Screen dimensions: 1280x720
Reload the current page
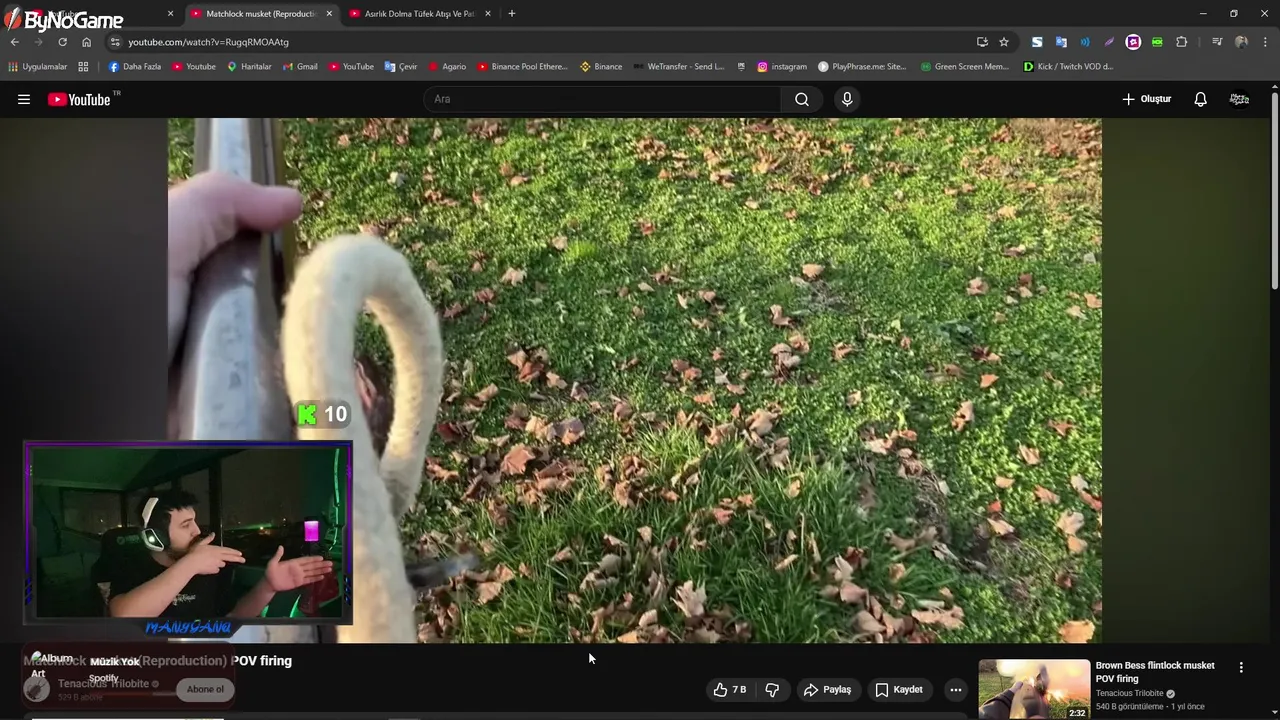coord(62,42)
